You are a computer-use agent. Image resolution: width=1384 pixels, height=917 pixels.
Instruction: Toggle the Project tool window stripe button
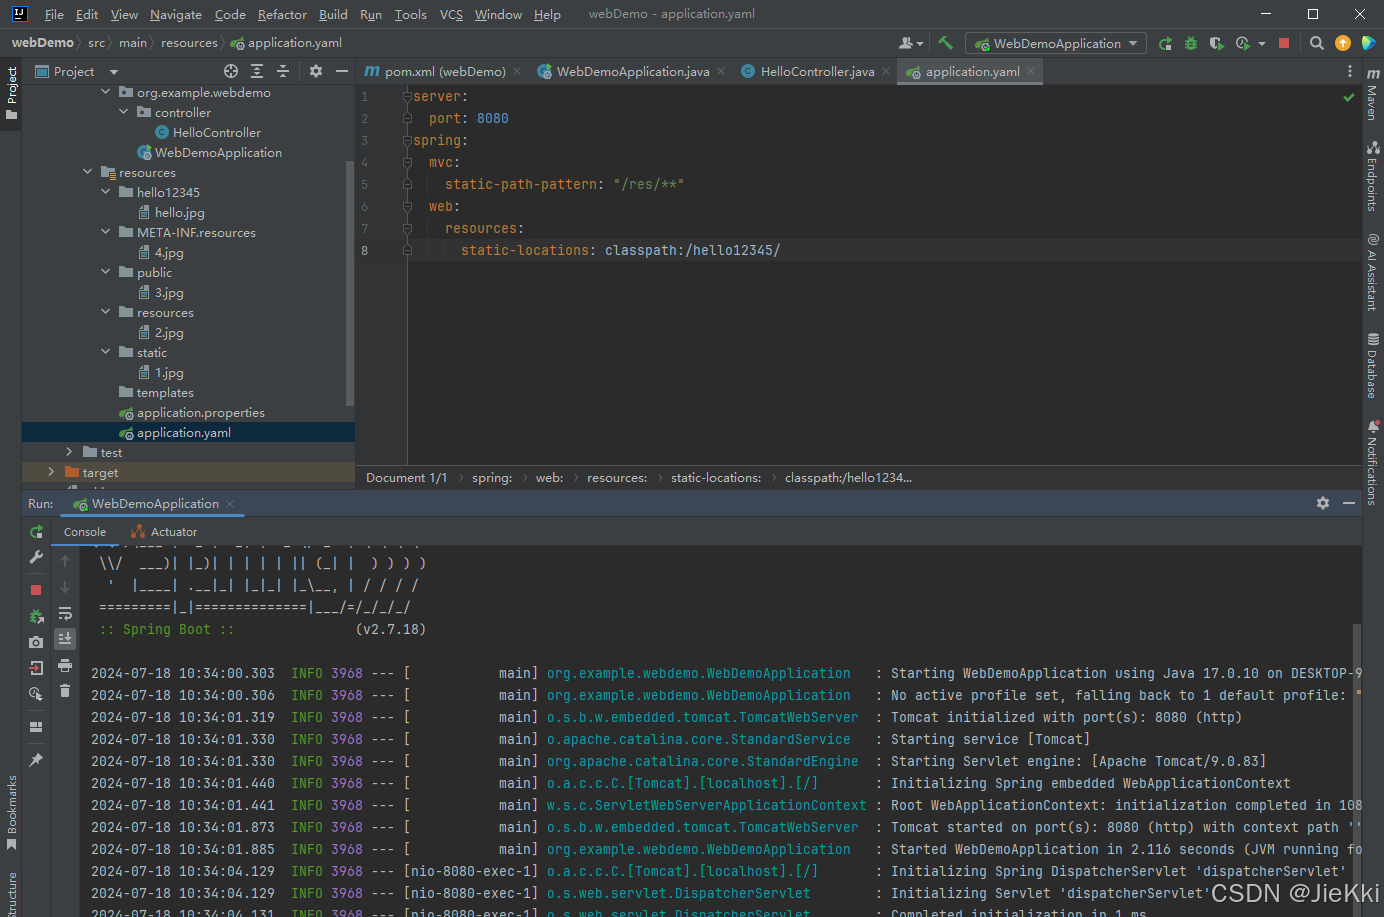(11, 93)
